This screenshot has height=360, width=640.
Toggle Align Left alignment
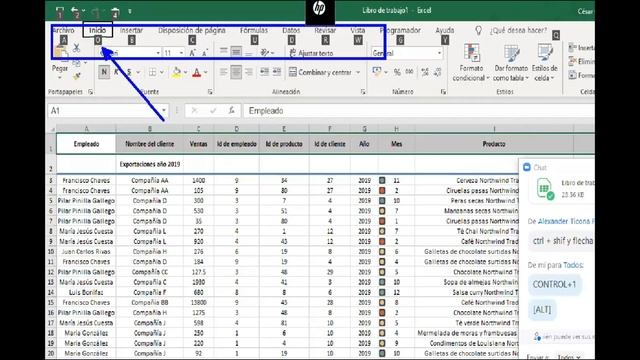coord(223,72)
